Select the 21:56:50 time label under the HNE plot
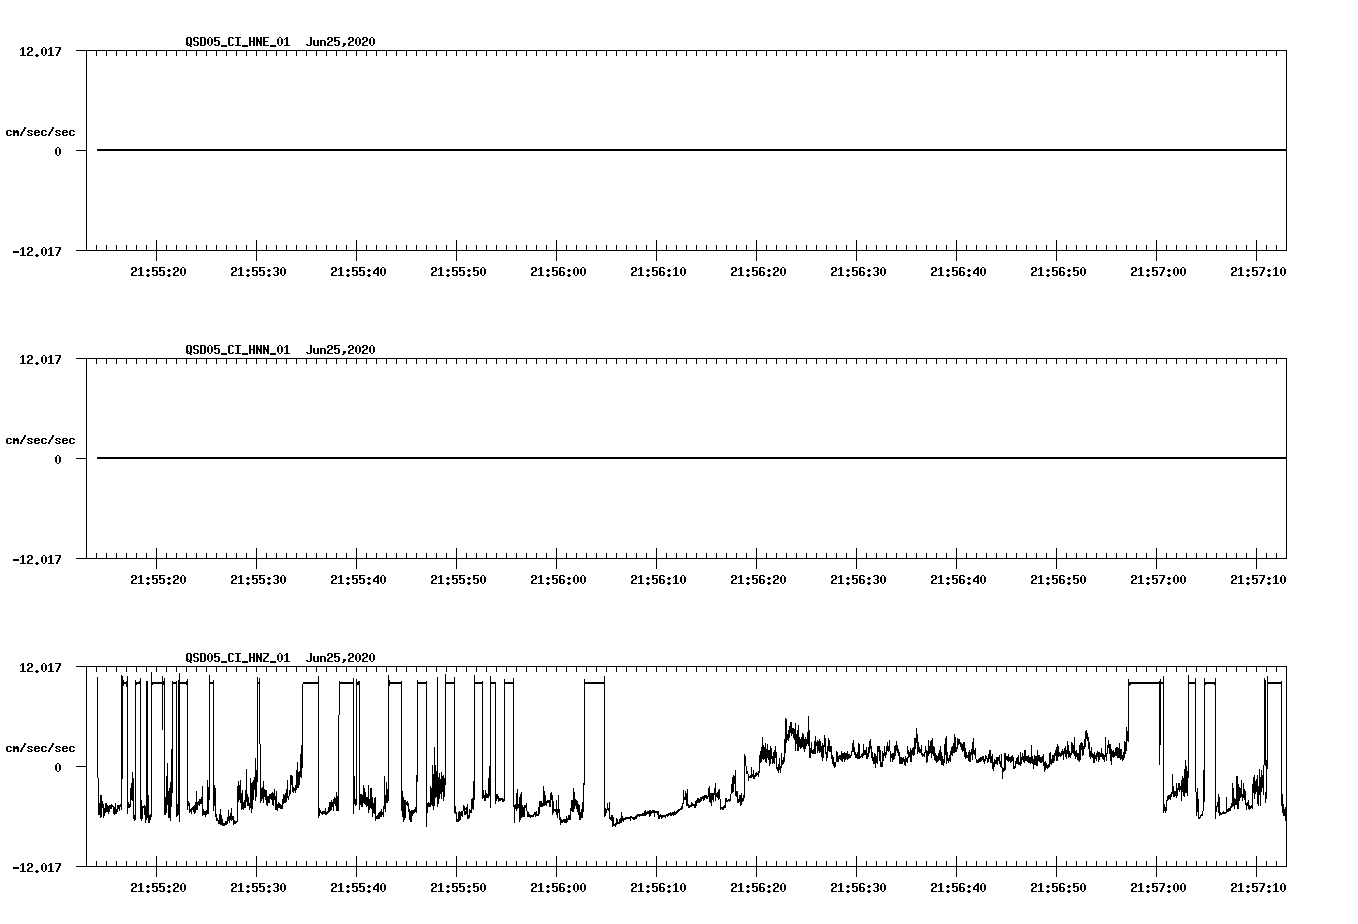This screenshot has height=924, width=1358. 1058,271
